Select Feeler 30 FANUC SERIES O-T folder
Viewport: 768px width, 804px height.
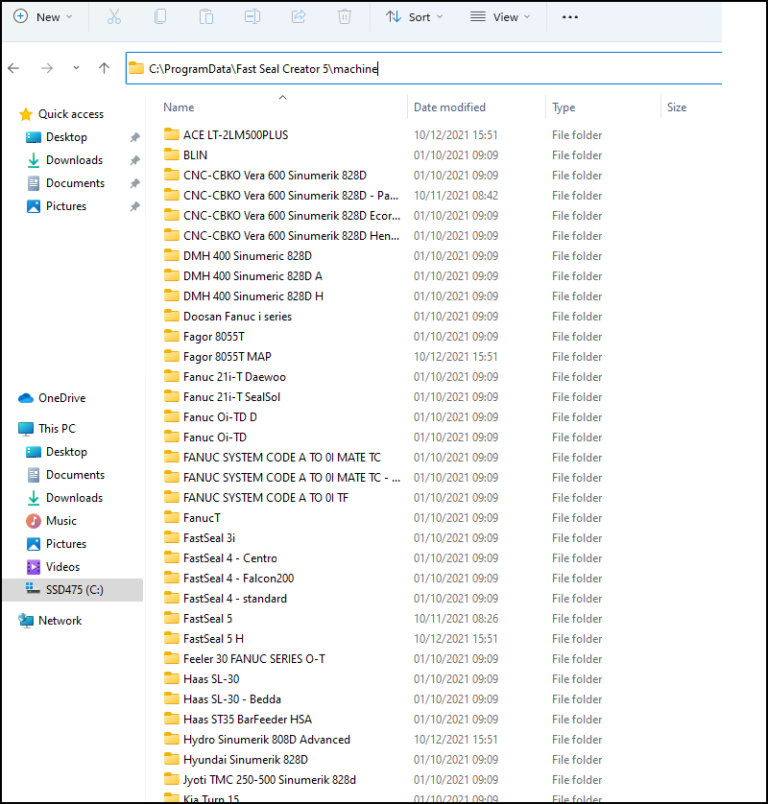click(x=254, y=659)
